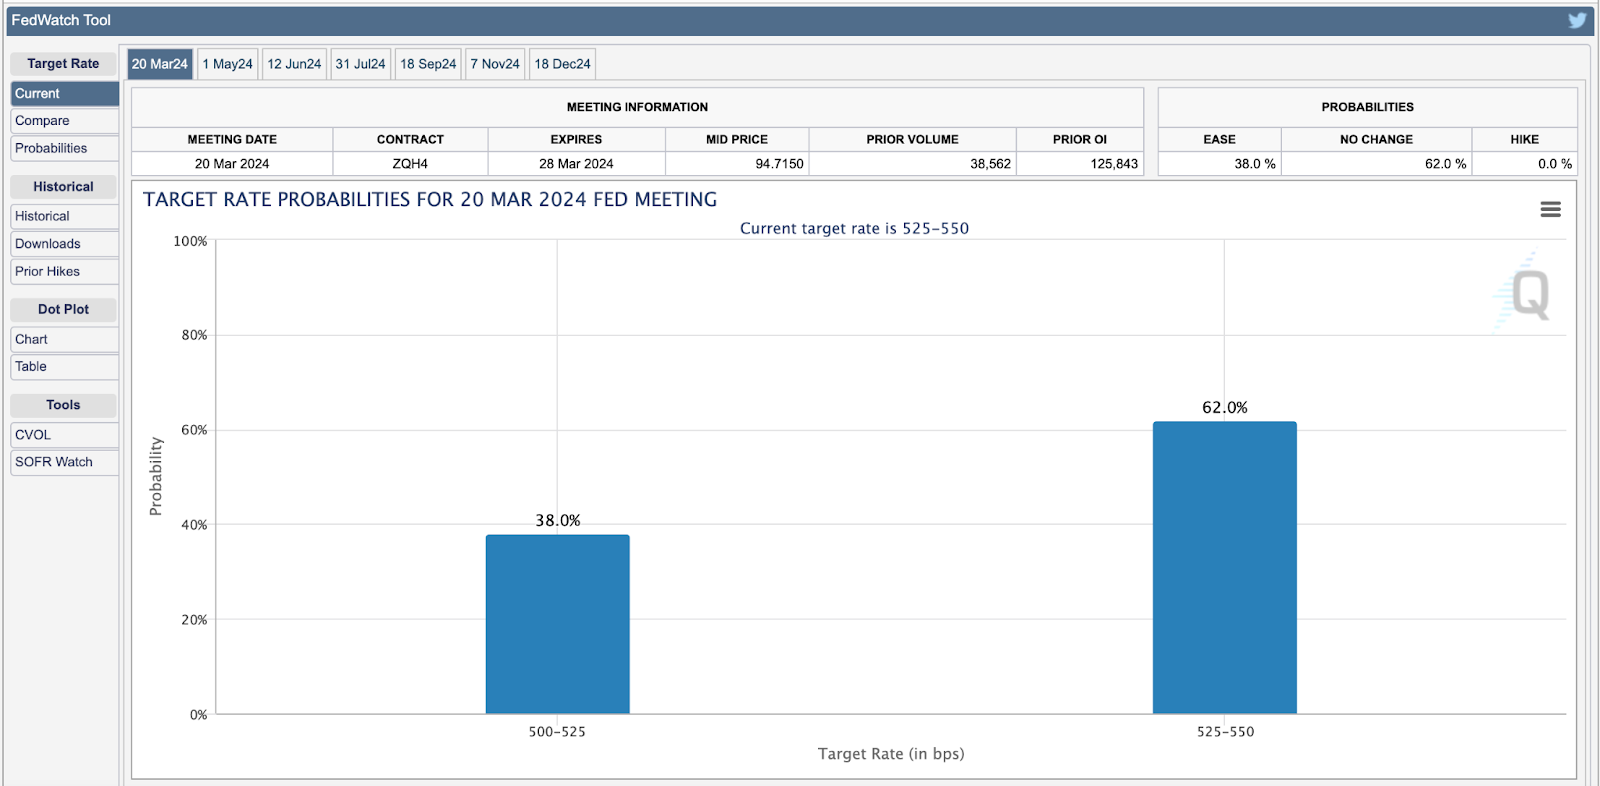Click the ZQH4 contract cell

tap(410, 164)
